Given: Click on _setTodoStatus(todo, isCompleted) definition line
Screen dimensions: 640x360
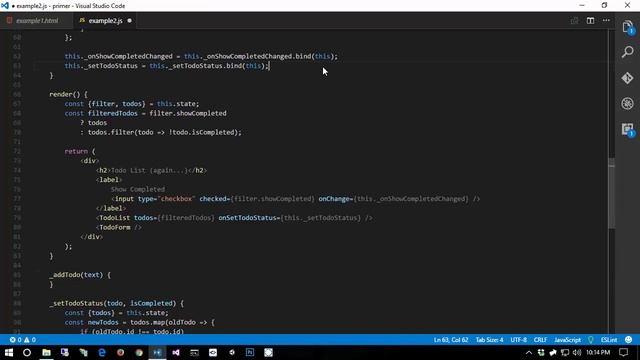Looking at the screenshot, I should [116, 303].
